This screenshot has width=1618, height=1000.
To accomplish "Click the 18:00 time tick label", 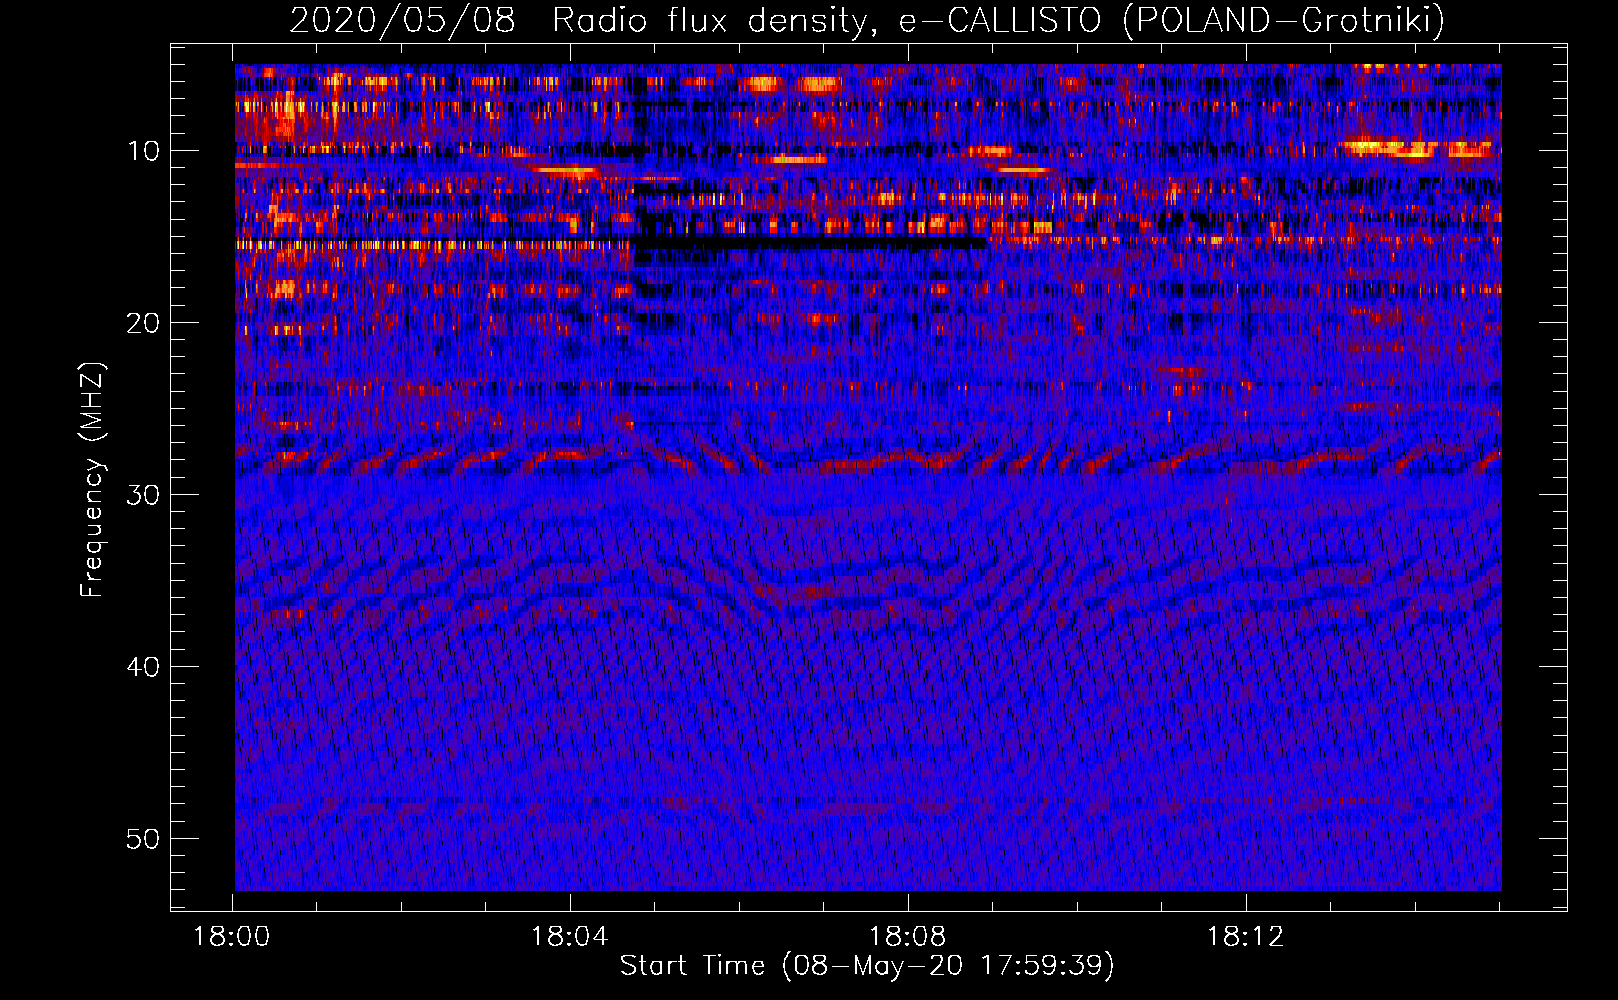I will click(232, 937).
